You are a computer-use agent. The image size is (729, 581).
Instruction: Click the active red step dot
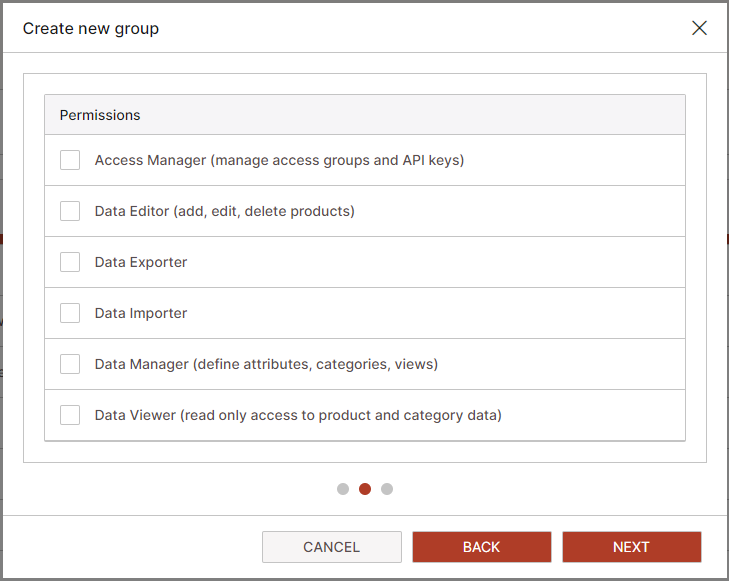pos(365,489)
